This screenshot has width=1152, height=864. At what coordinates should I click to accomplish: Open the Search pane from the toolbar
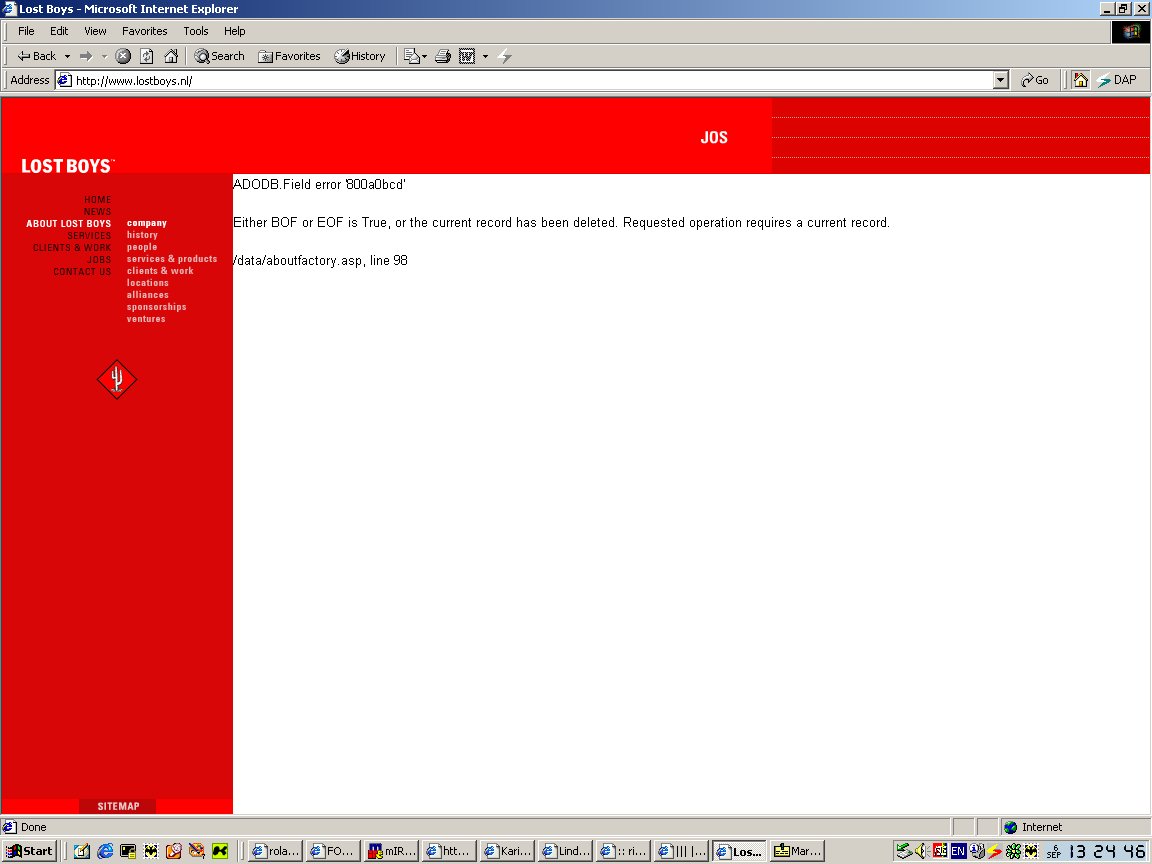pos(219,56)
